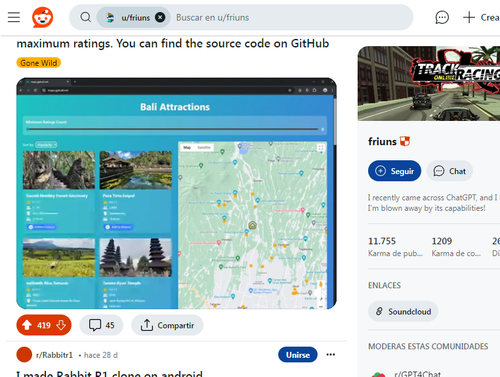Open the r/Rabbitr1 community link
Screen dimensions: 500x377
[x=54, y=355]
